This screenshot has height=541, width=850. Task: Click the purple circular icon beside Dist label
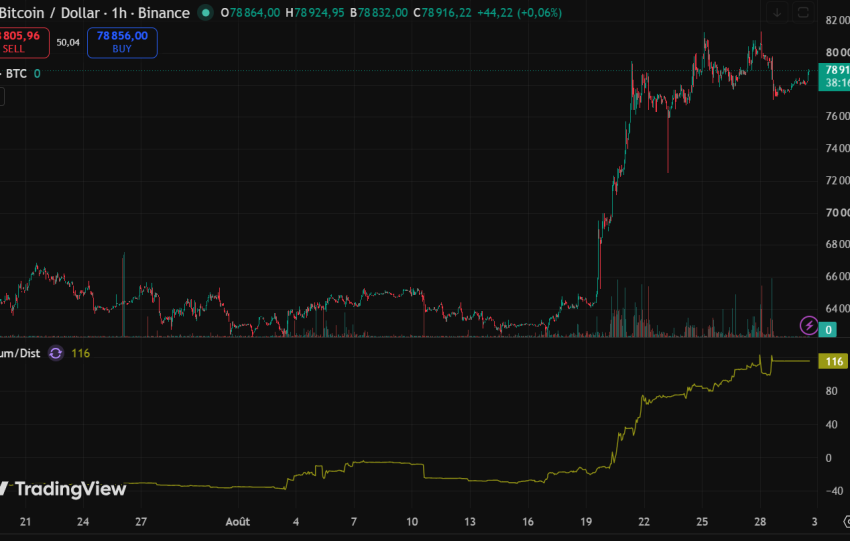pyautogui.click(x=56, y=353)
